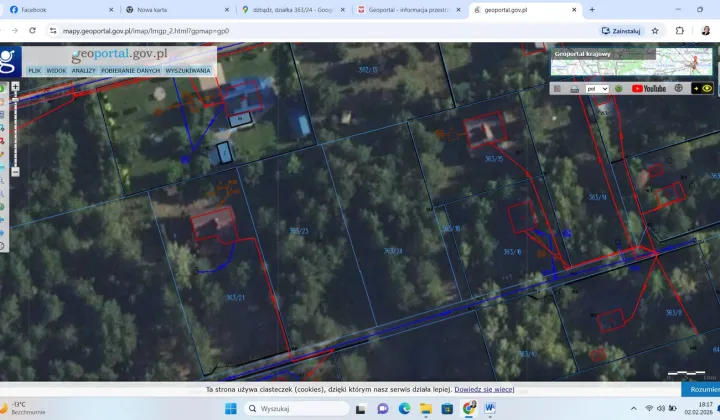Click the green help icon
Image resolution: width=720 pixels, height=420 pixels.
click(x=620, y=88)
